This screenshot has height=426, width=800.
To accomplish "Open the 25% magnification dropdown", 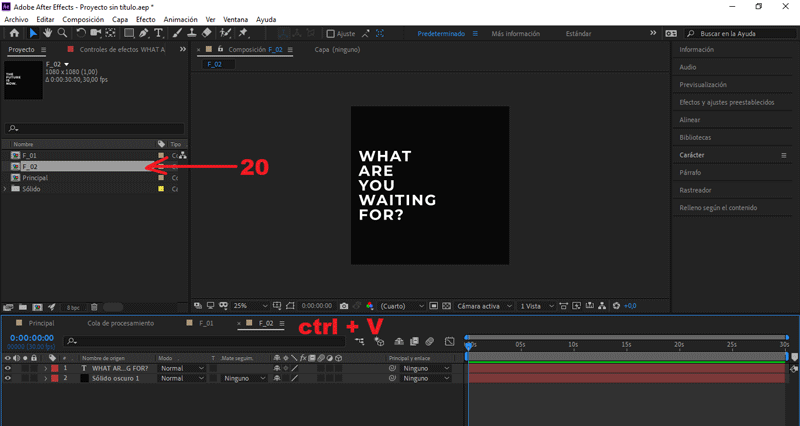I will click(x=250, y=306).
